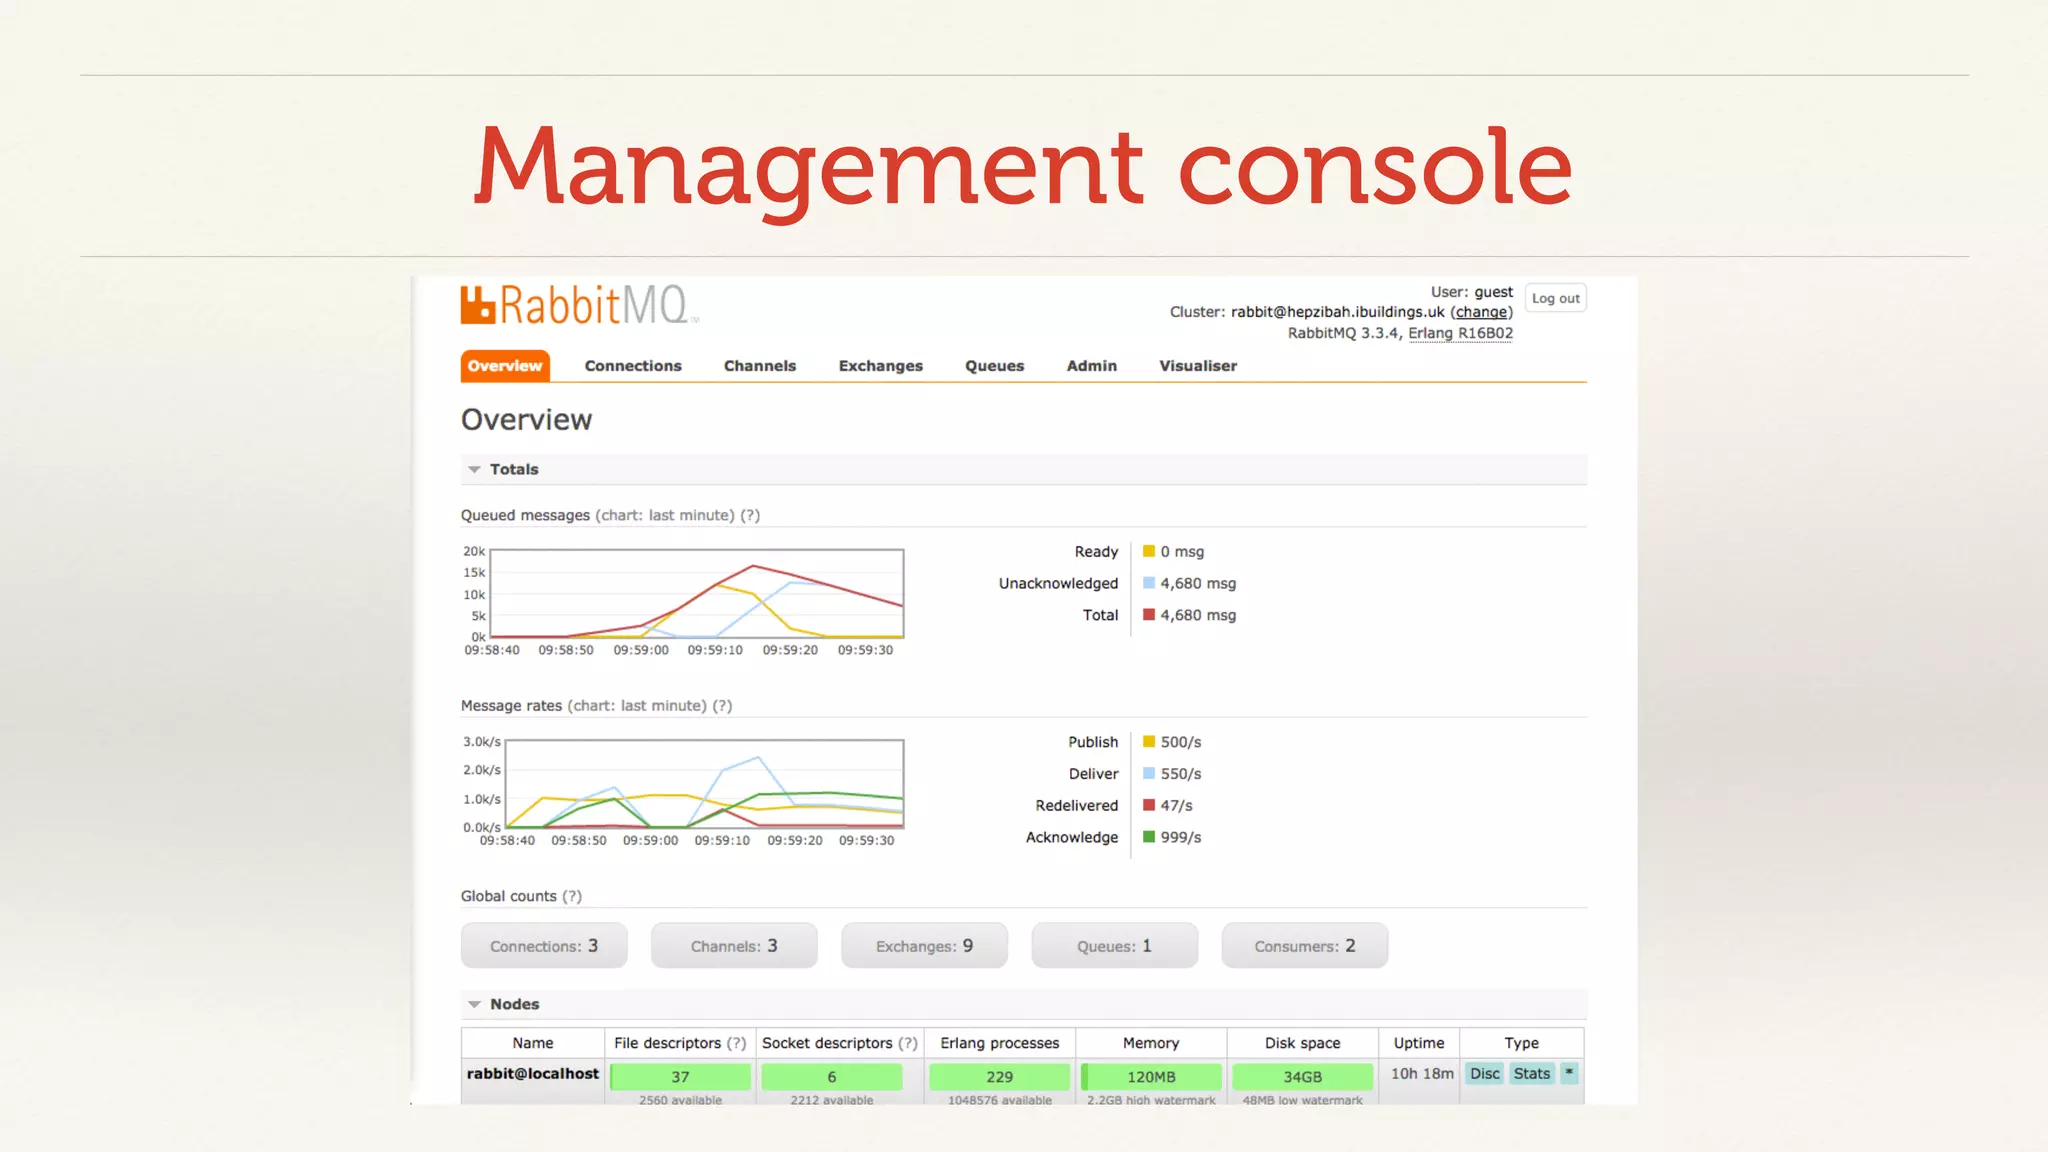Screen dimensions: 2048x1152
Task: Click the cluster name change link
Action: [1481, 312]
